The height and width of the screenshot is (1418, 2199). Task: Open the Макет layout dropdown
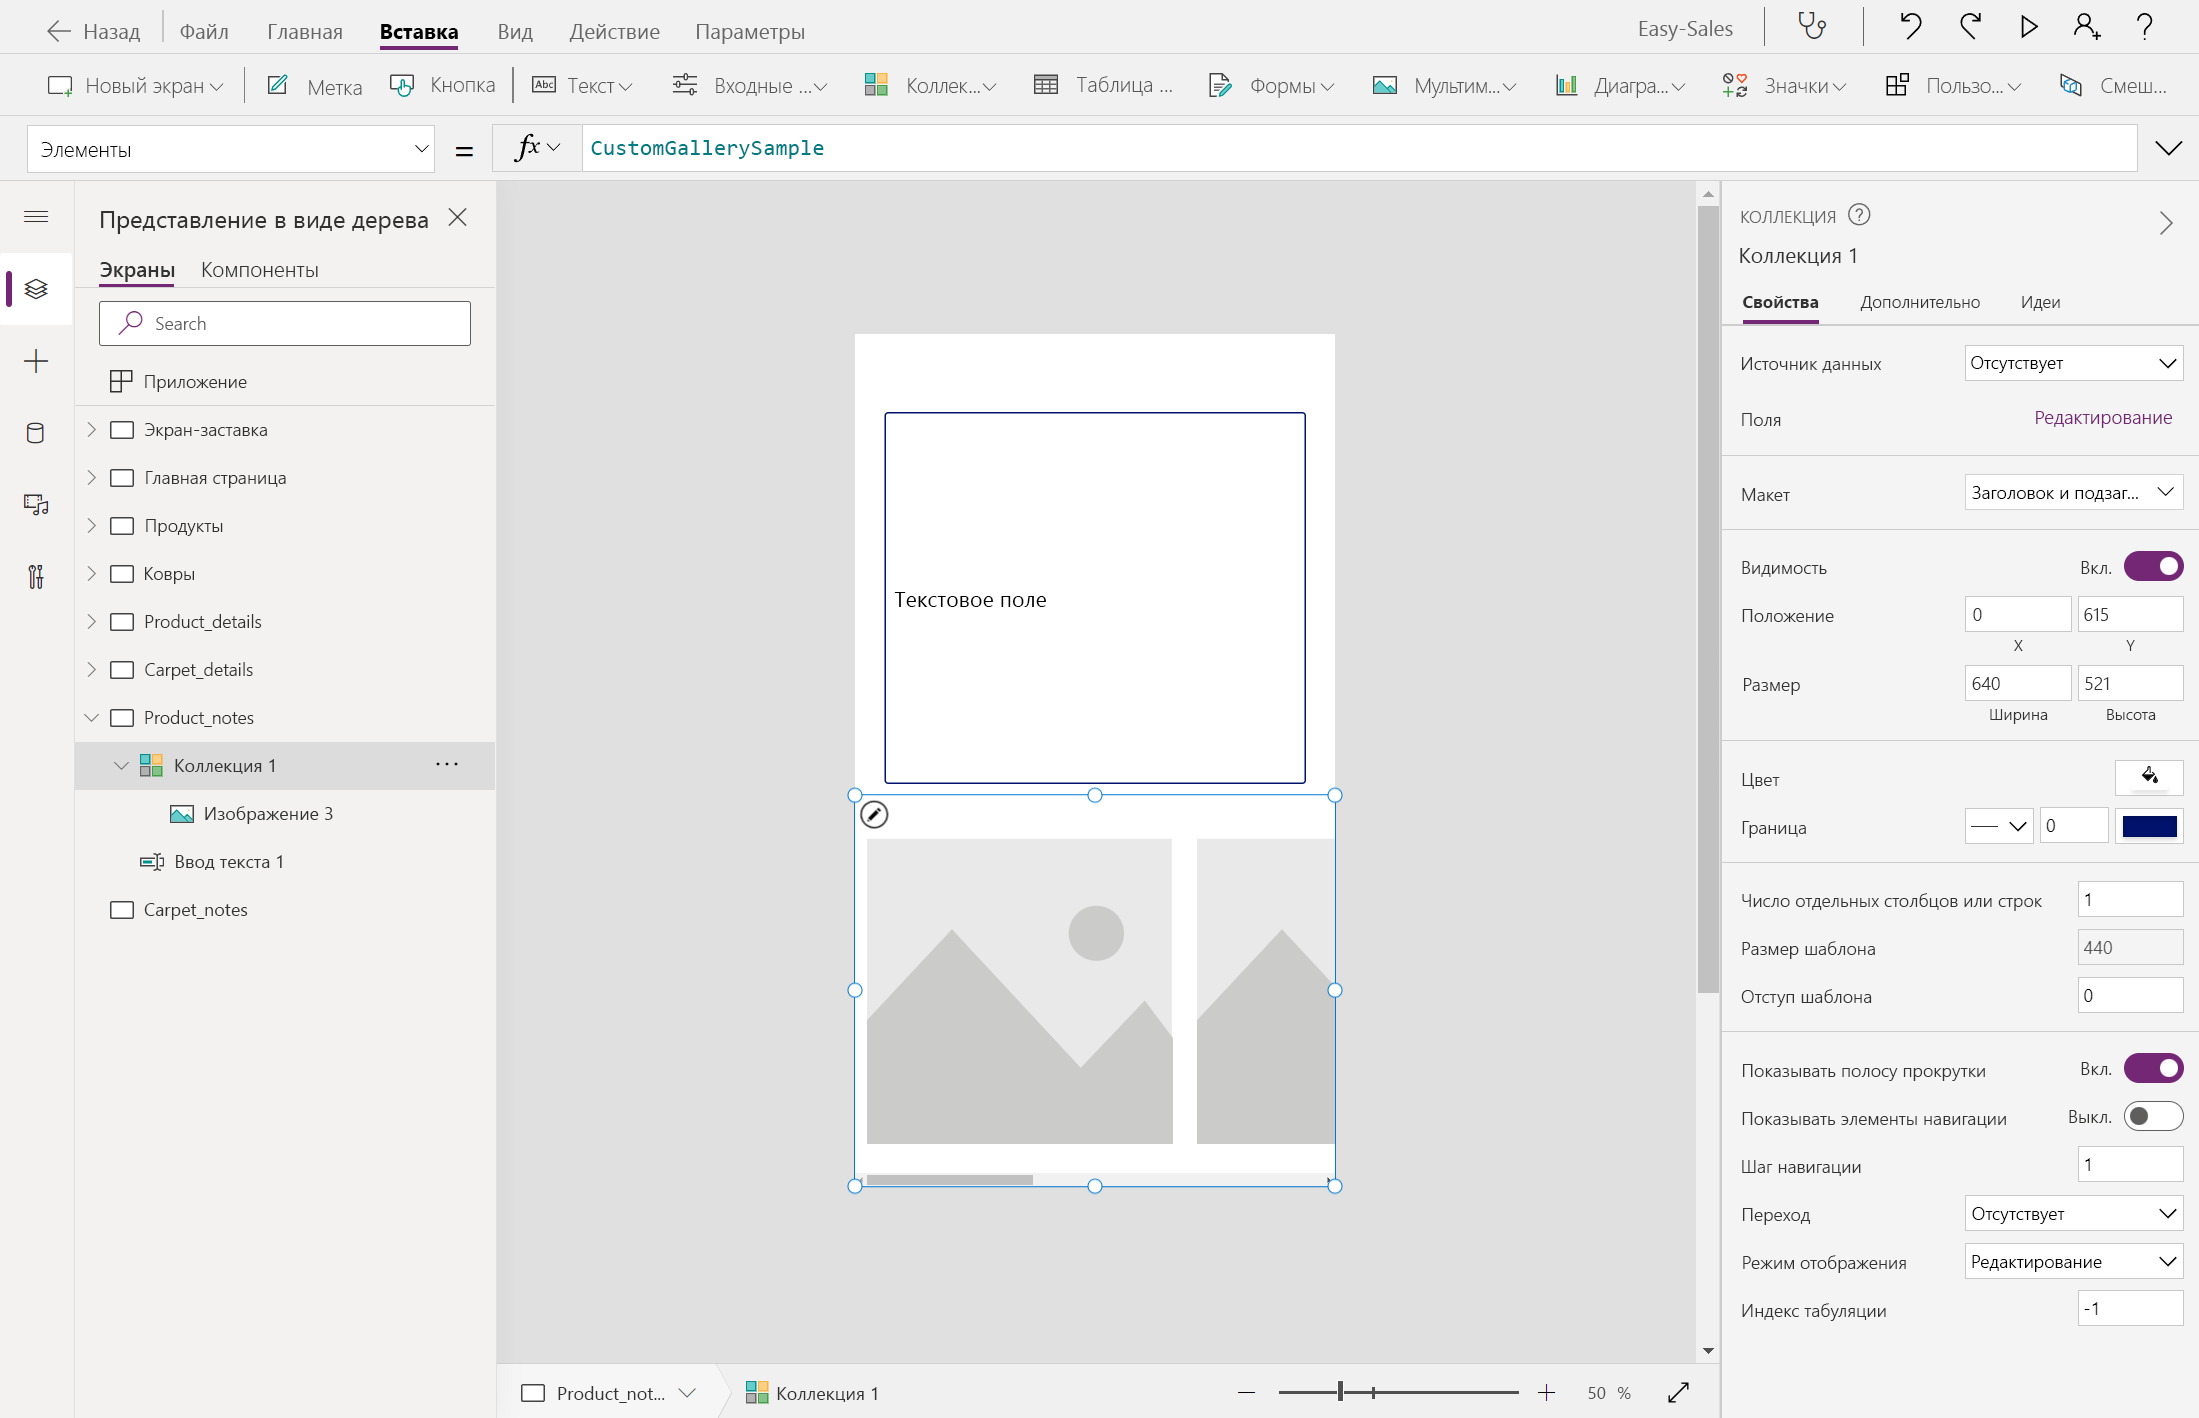[x=2072, y=492]
